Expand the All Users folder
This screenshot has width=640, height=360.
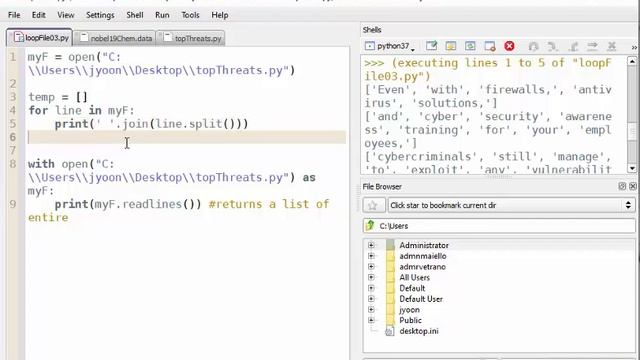371,277
